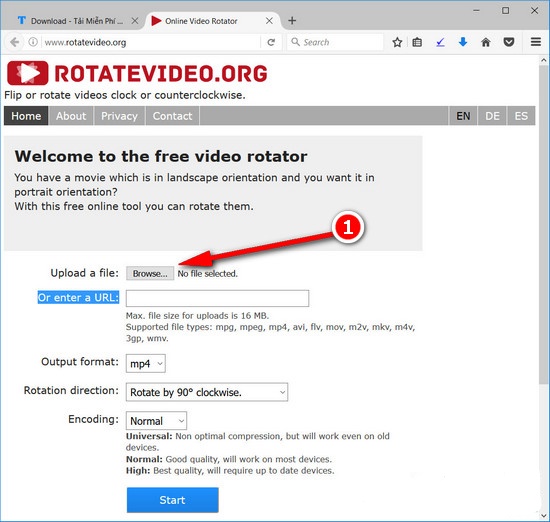Open the hamburger menu icon
The height and width of the screenshot is (522, 550).
pyautogui.click(x=536, y=42)
